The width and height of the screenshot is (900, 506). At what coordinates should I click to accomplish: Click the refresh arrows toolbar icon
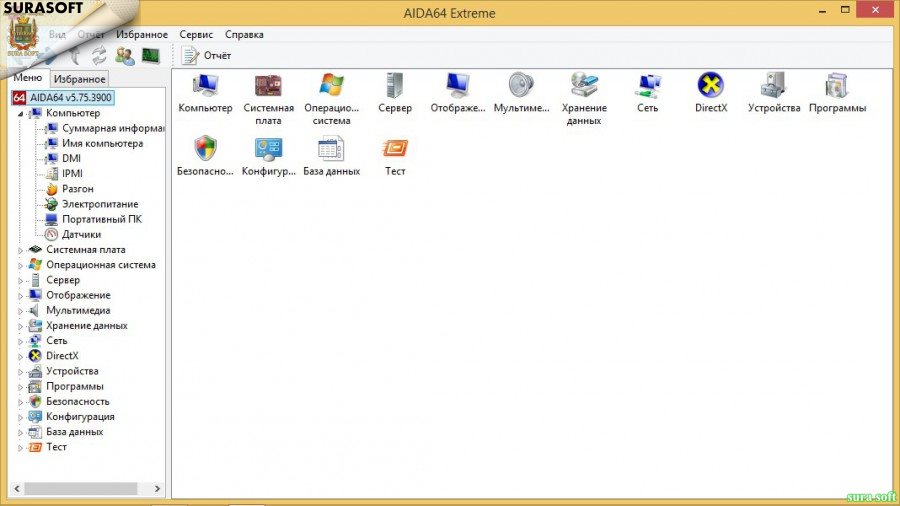[99, 56]
